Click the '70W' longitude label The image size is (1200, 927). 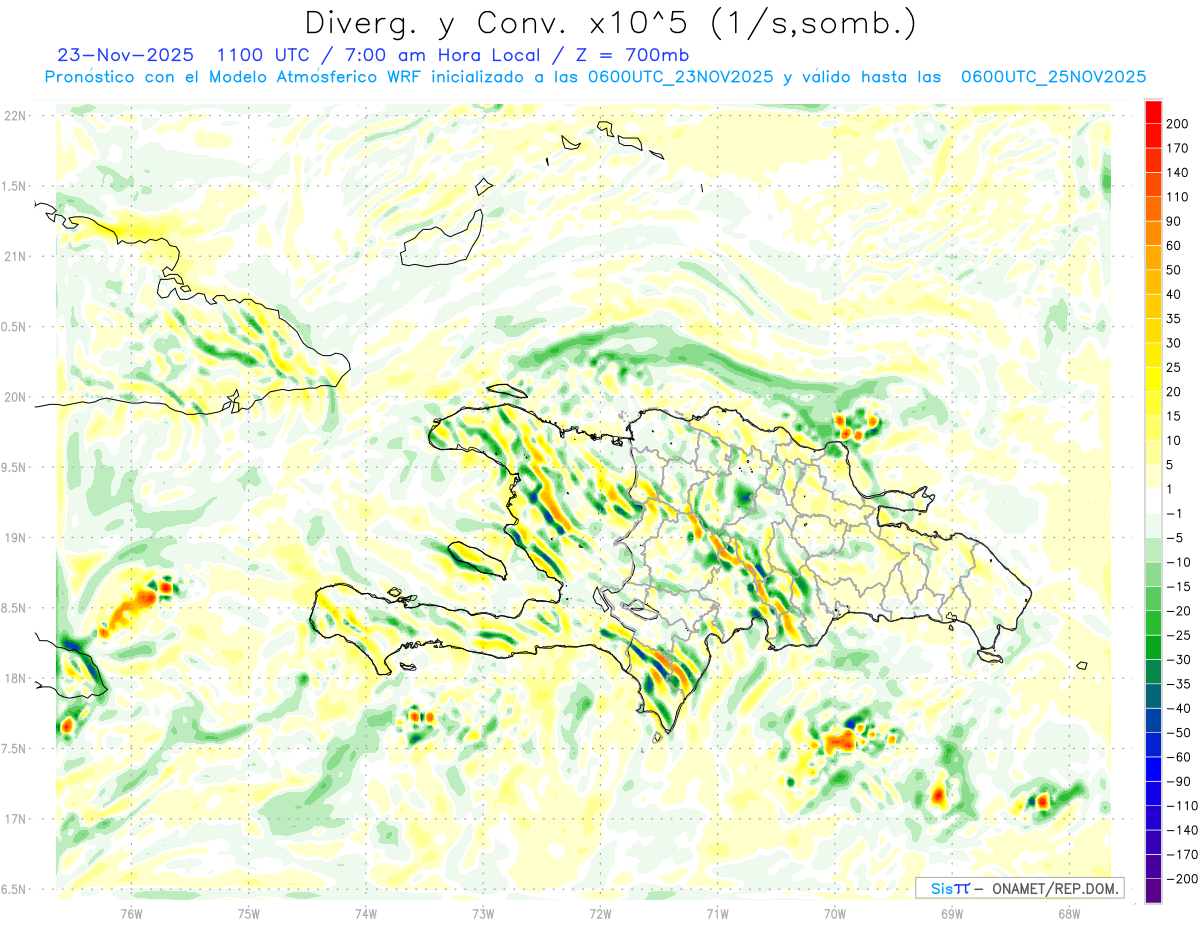tap(834, 913)
